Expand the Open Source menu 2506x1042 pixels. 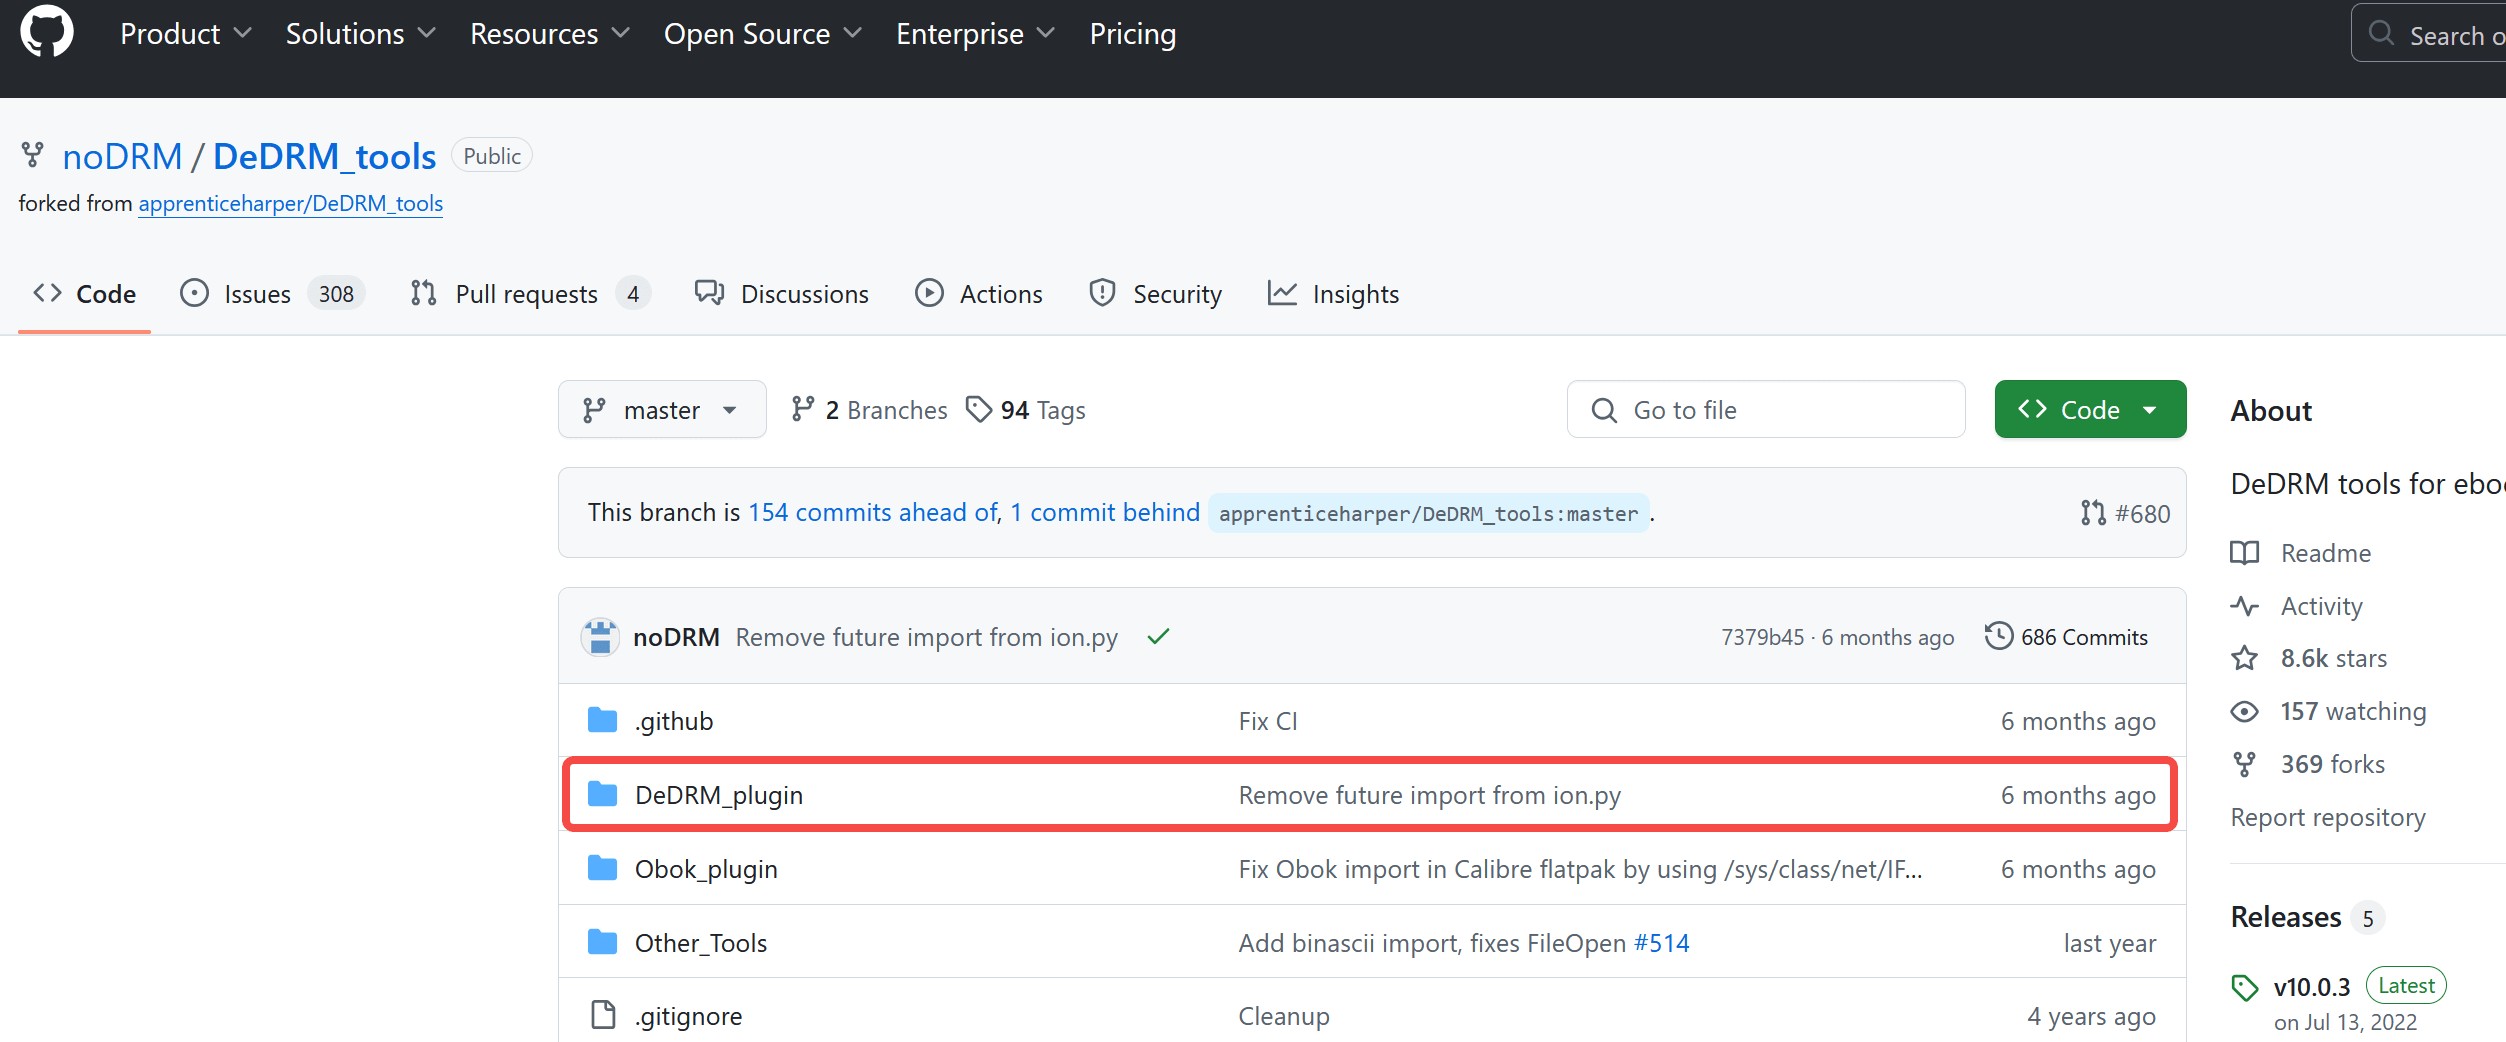tap(763, 34)
